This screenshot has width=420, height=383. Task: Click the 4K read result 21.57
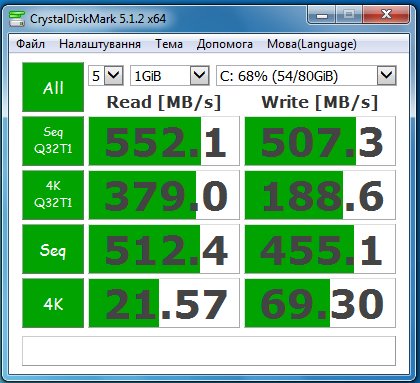click(164, 303)
